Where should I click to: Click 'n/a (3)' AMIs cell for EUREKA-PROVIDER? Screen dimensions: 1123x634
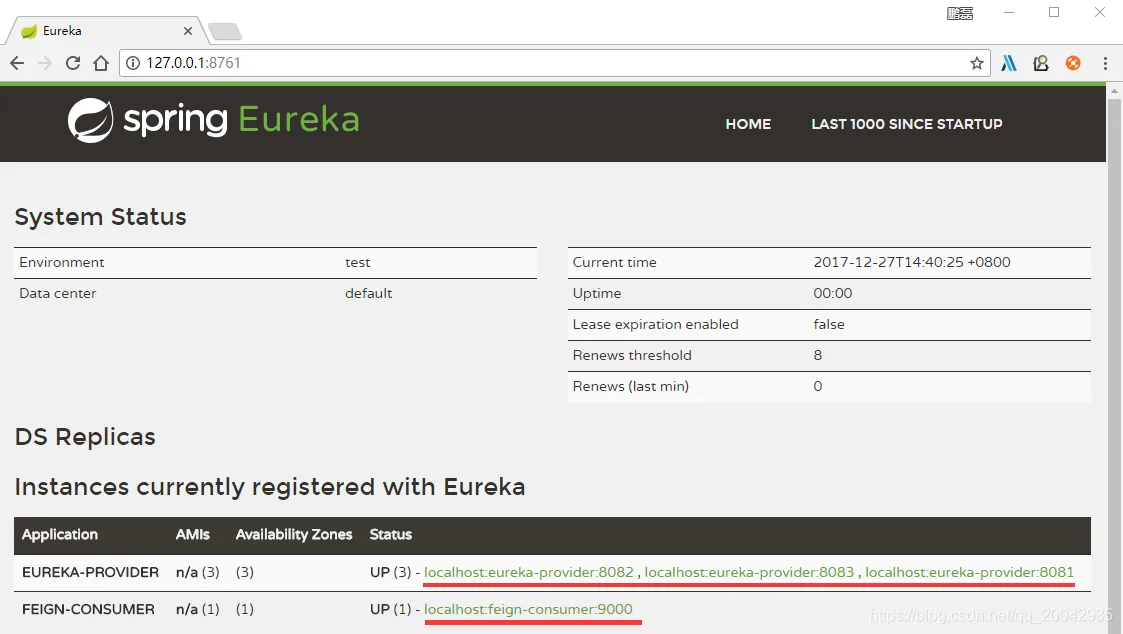(x=198, y=572)
